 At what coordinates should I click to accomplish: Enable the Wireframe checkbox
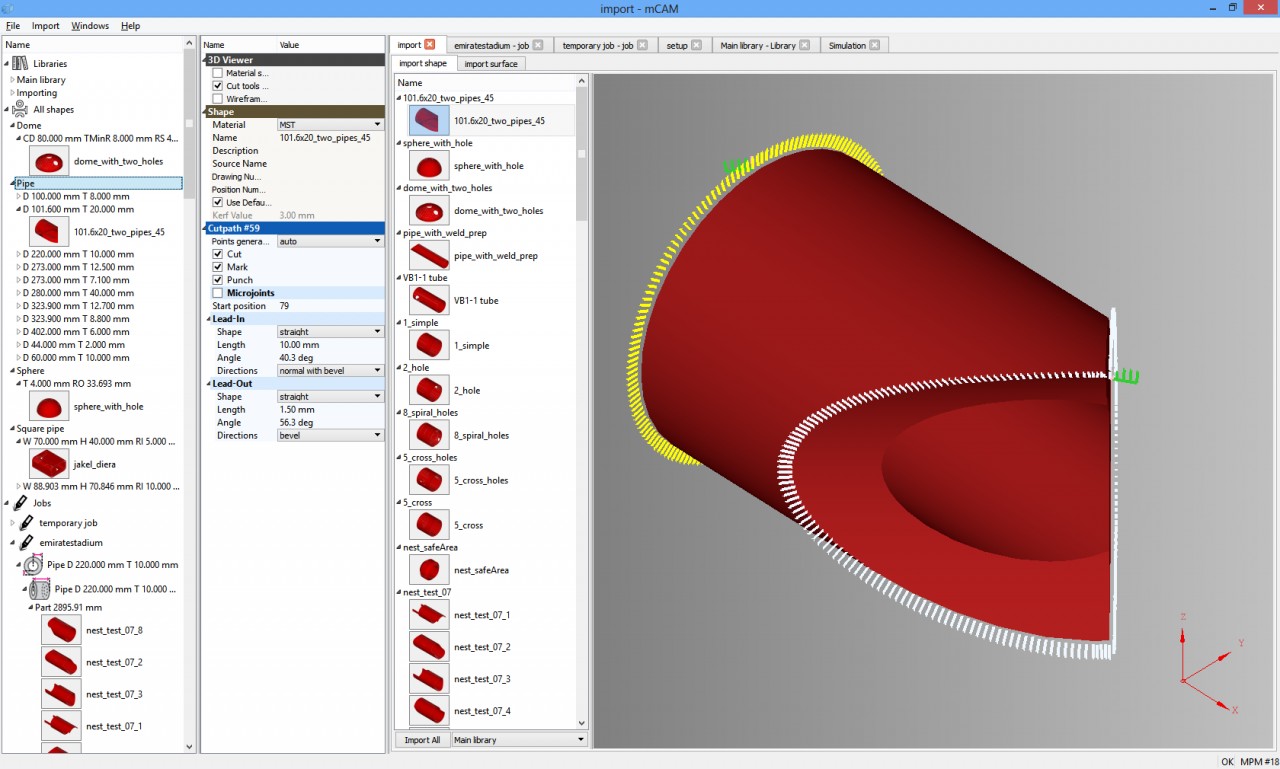218,99
